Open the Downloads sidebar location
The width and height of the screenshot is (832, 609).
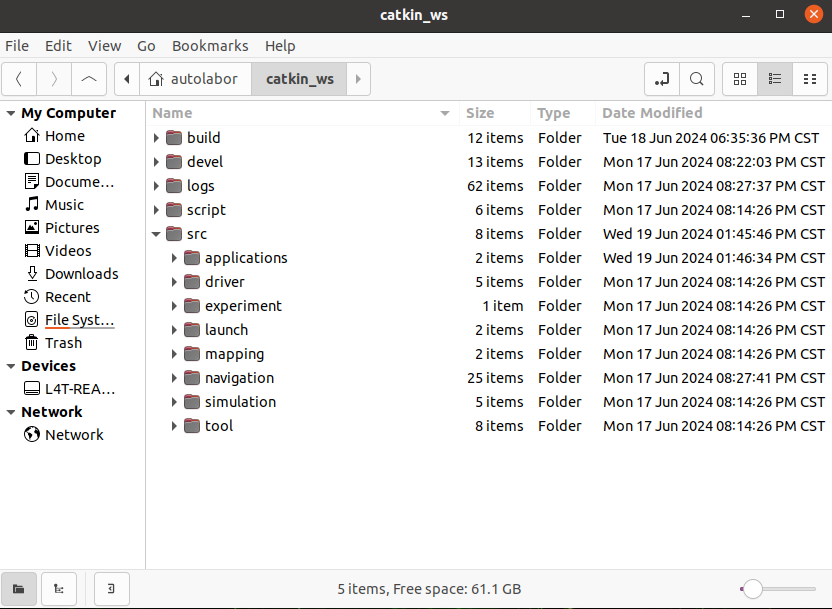81,274
